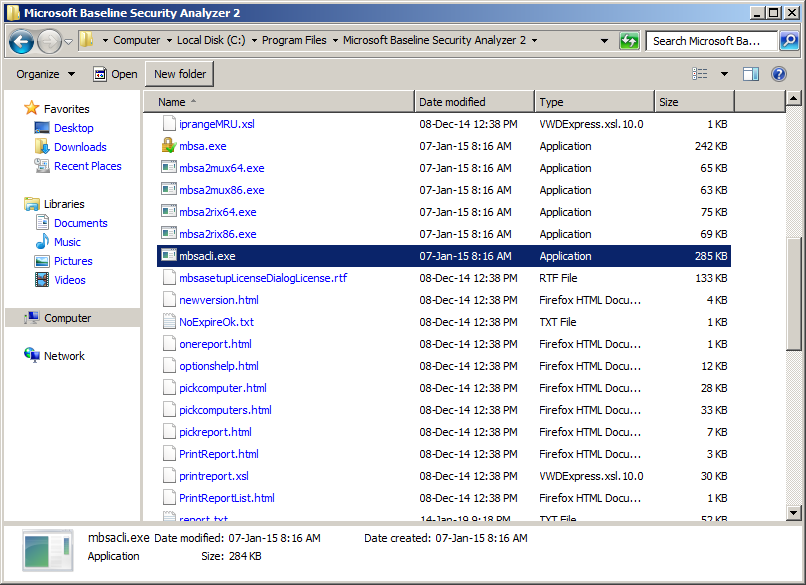Click the Videos filmstrip icon
806x585 pixels.
(42, 280)
